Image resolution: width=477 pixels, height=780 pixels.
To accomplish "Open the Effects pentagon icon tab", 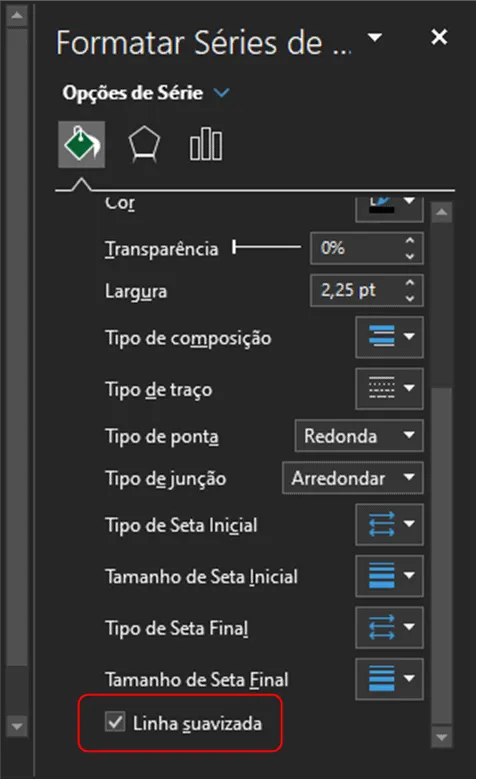I will [144, 144].
